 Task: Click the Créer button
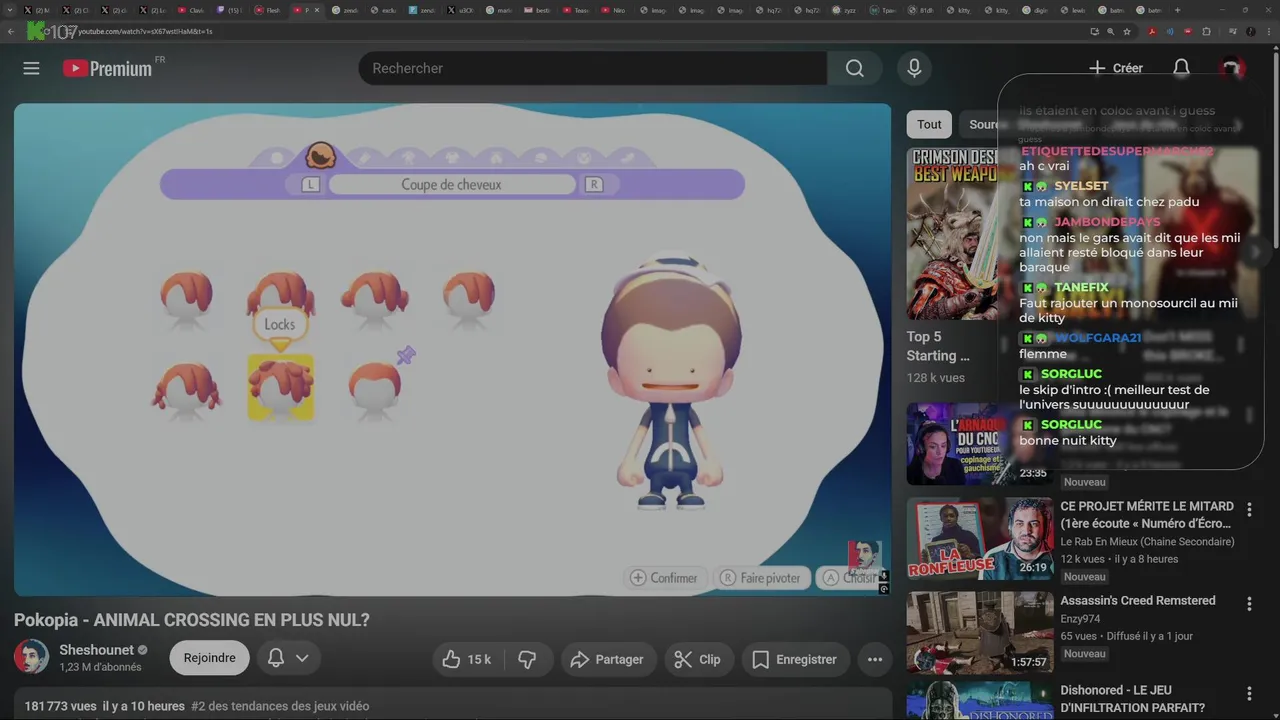pos(1115,68)
